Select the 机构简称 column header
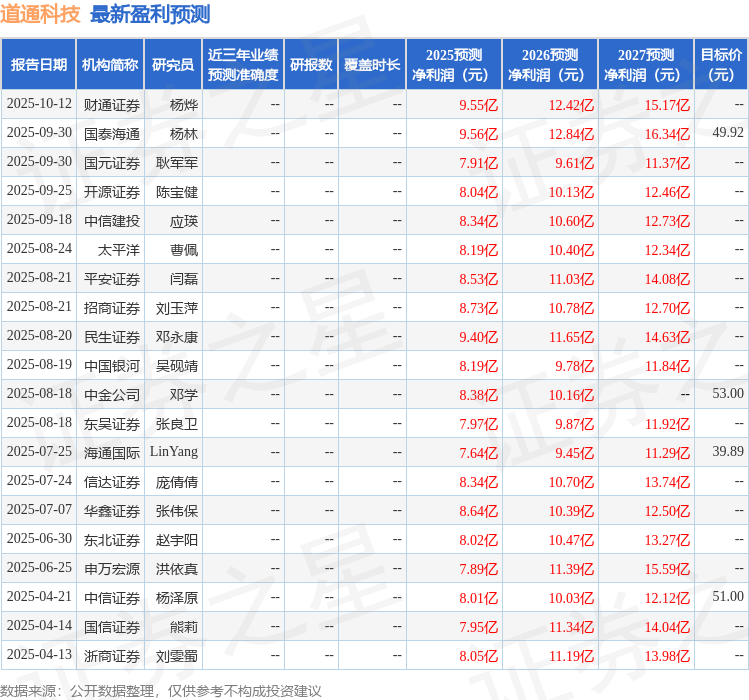This screenshot has height=700, width=749. (110, 65)
